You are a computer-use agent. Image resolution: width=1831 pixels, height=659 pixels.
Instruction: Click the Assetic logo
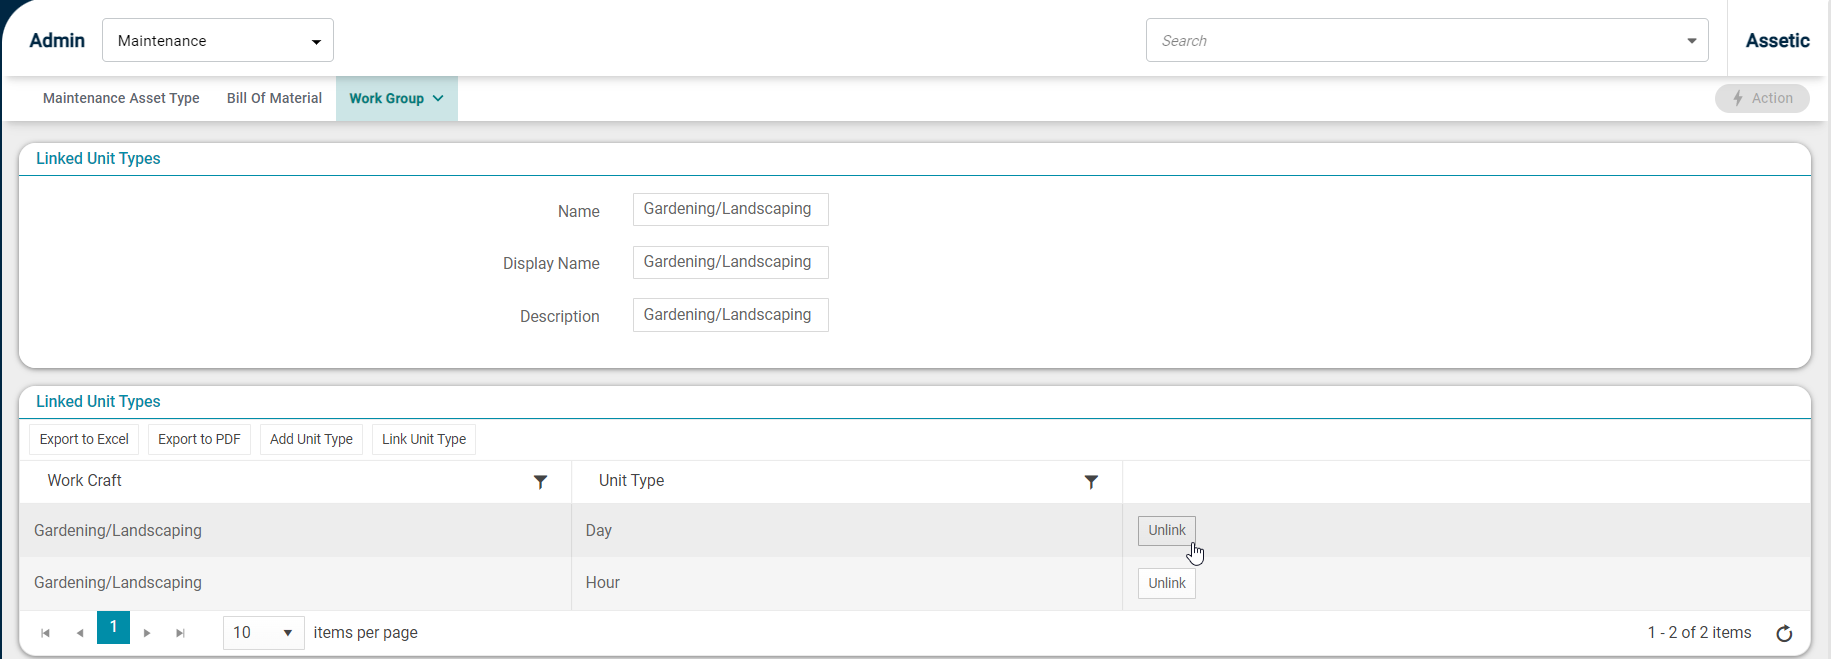click(x=1777, y=41)
